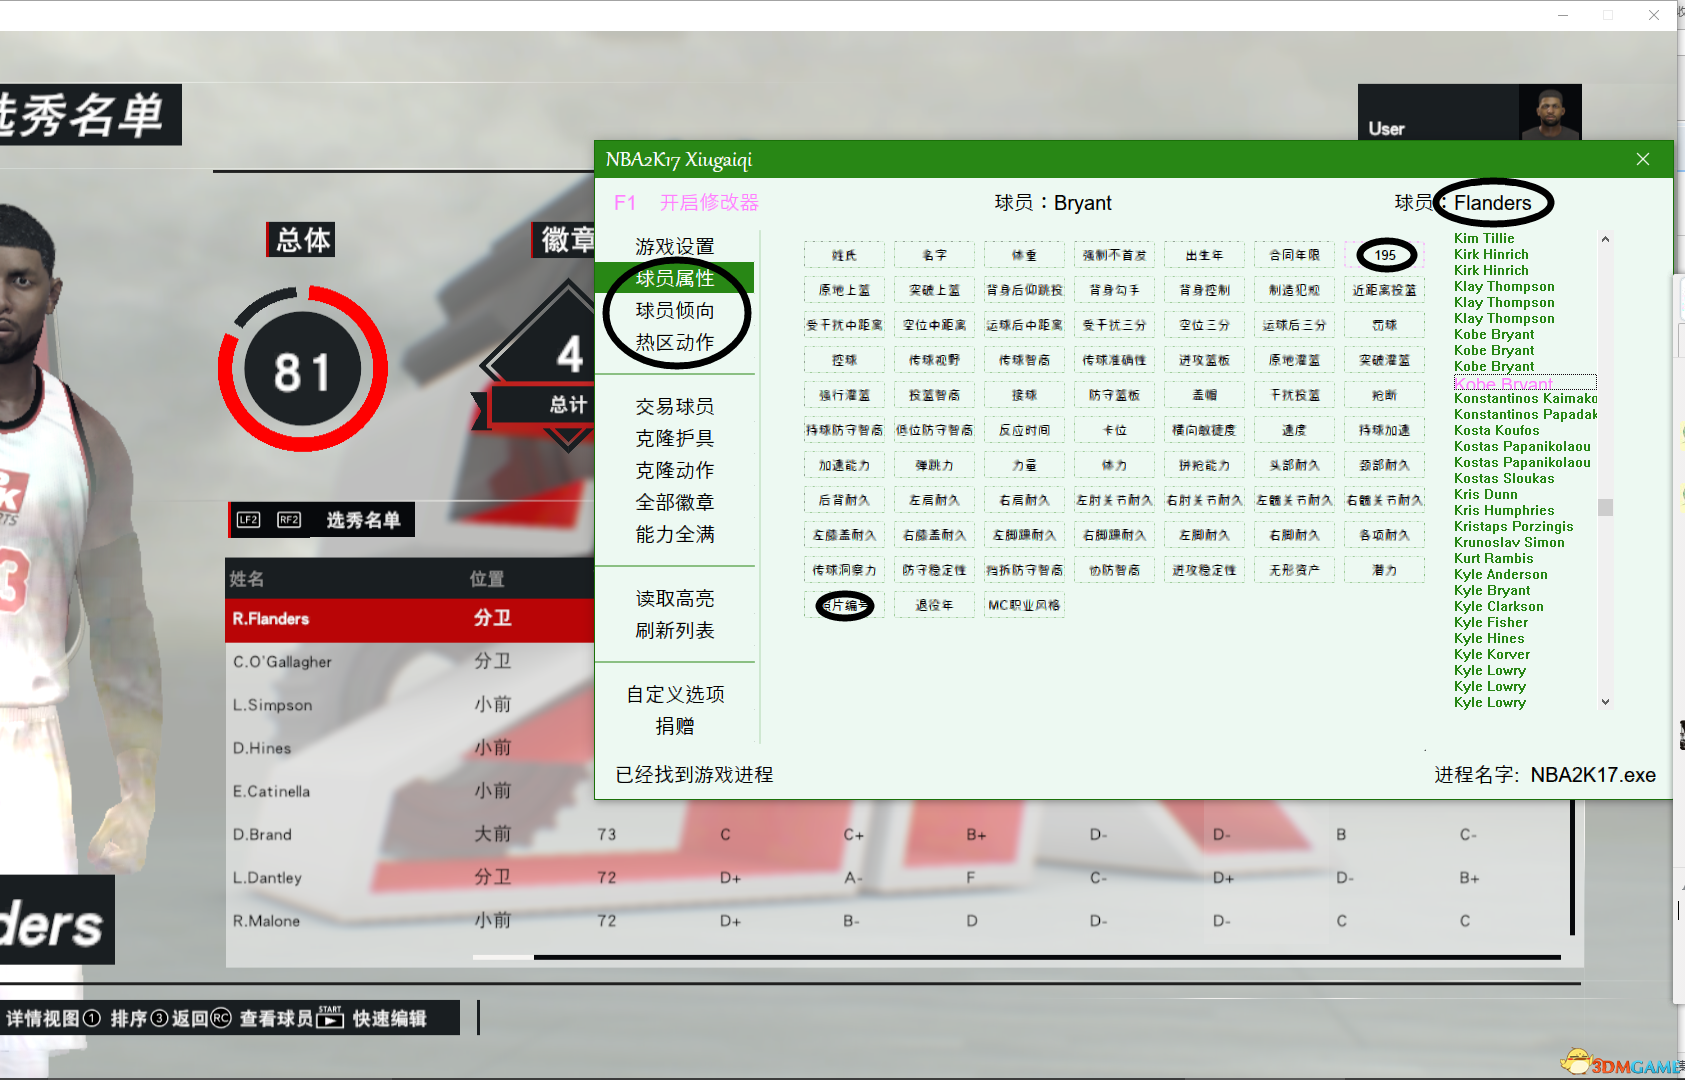Viewport: 1685px width, 1080px height.
Task: Click 克隆动作 option
Action: click(x=675, y=470)
